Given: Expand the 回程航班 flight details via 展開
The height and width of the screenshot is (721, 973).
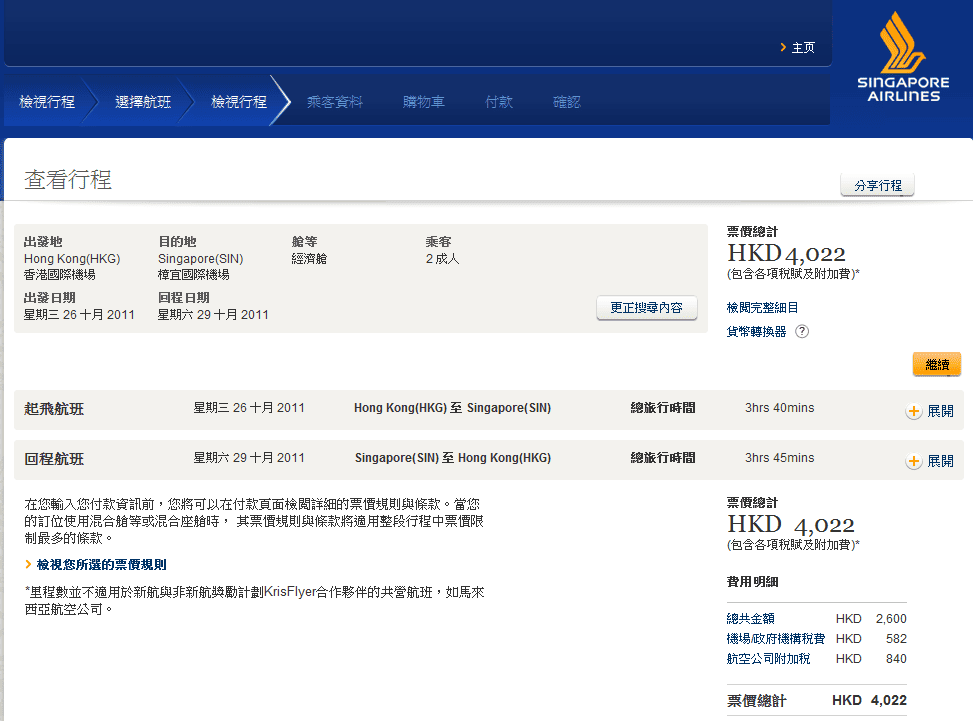Looking at the screenshot, I should click(x=940, y=461).
